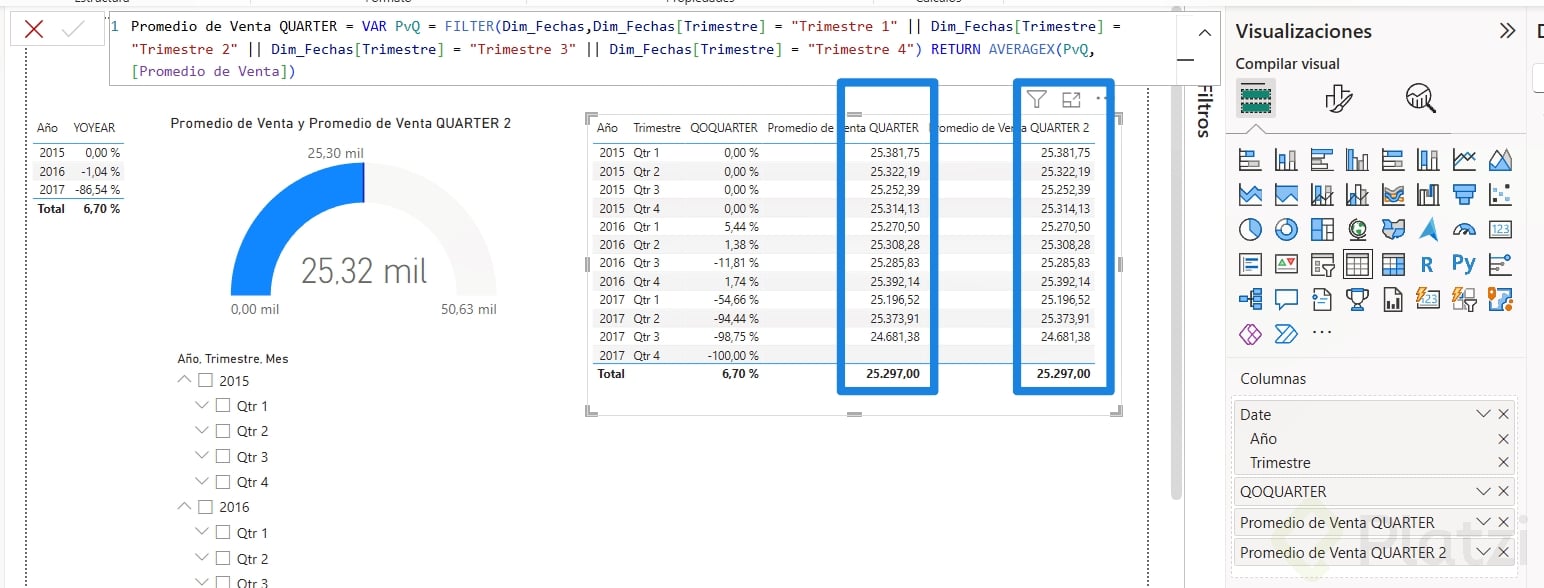
Task: Tick the 2016 year checkbox
Action: pyautogui.click(x=205, y=507)
